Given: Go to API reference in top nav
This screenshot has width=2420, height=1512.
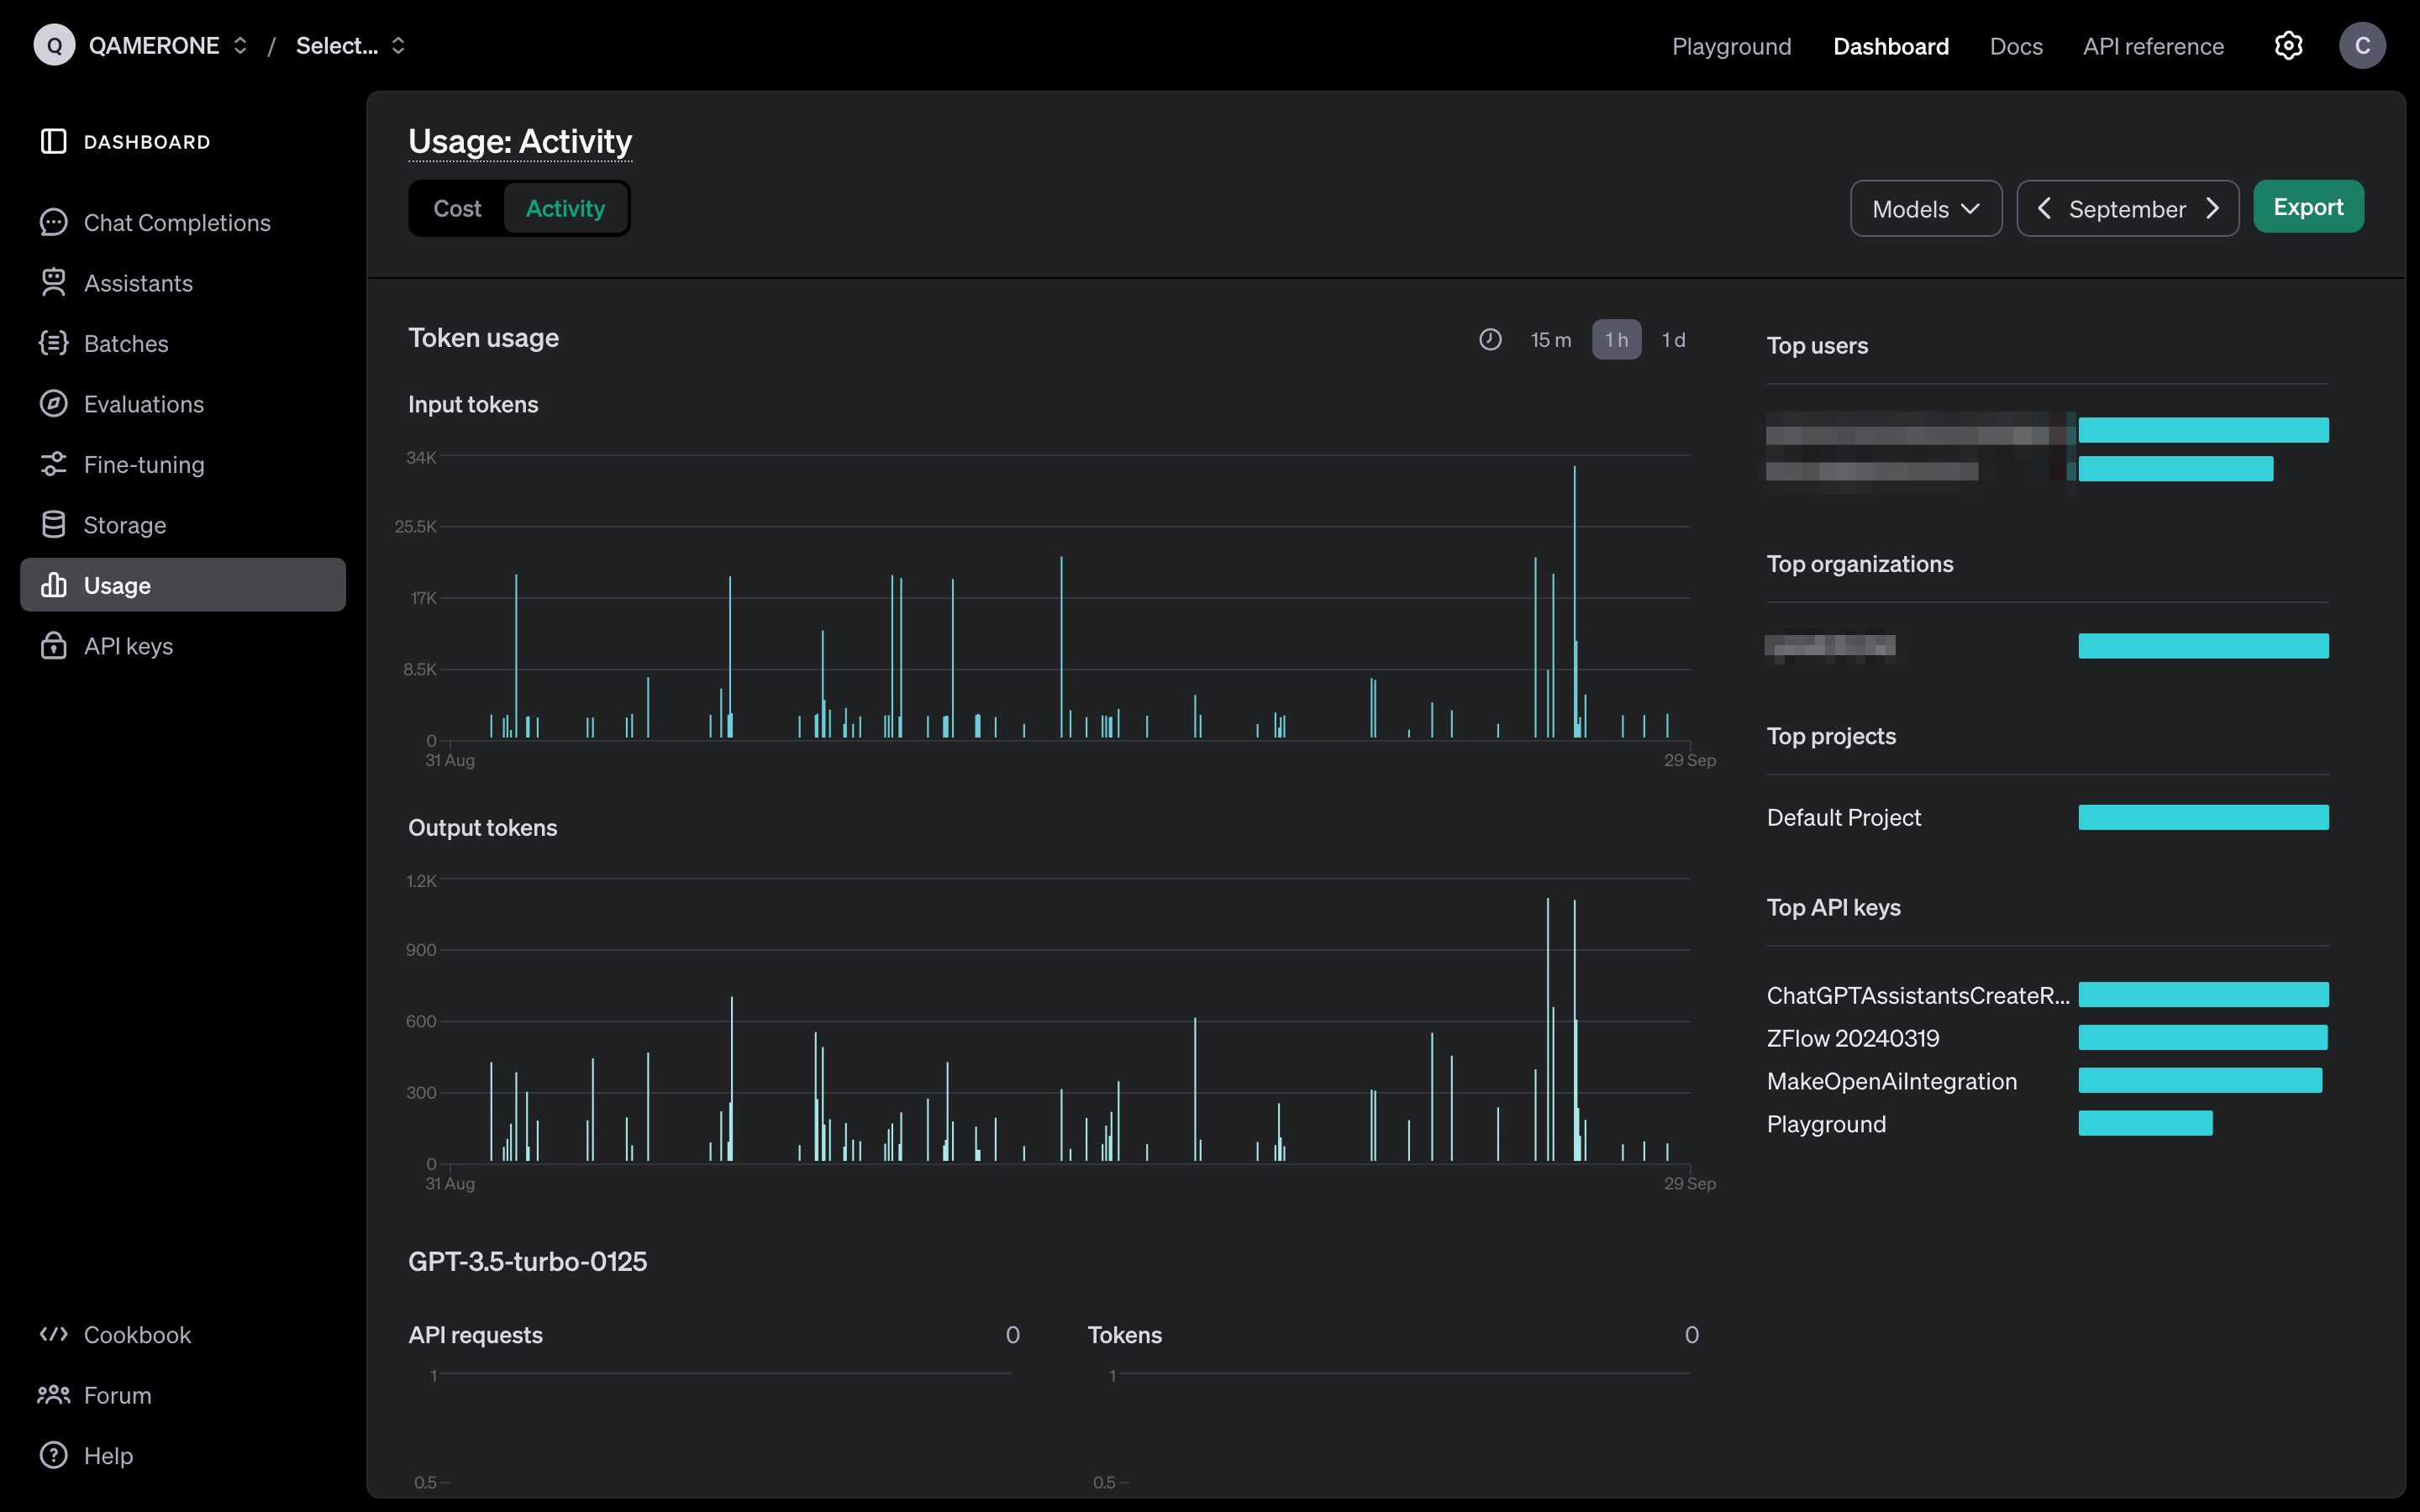Looking at the screenshot, I should click(2153, 46).
